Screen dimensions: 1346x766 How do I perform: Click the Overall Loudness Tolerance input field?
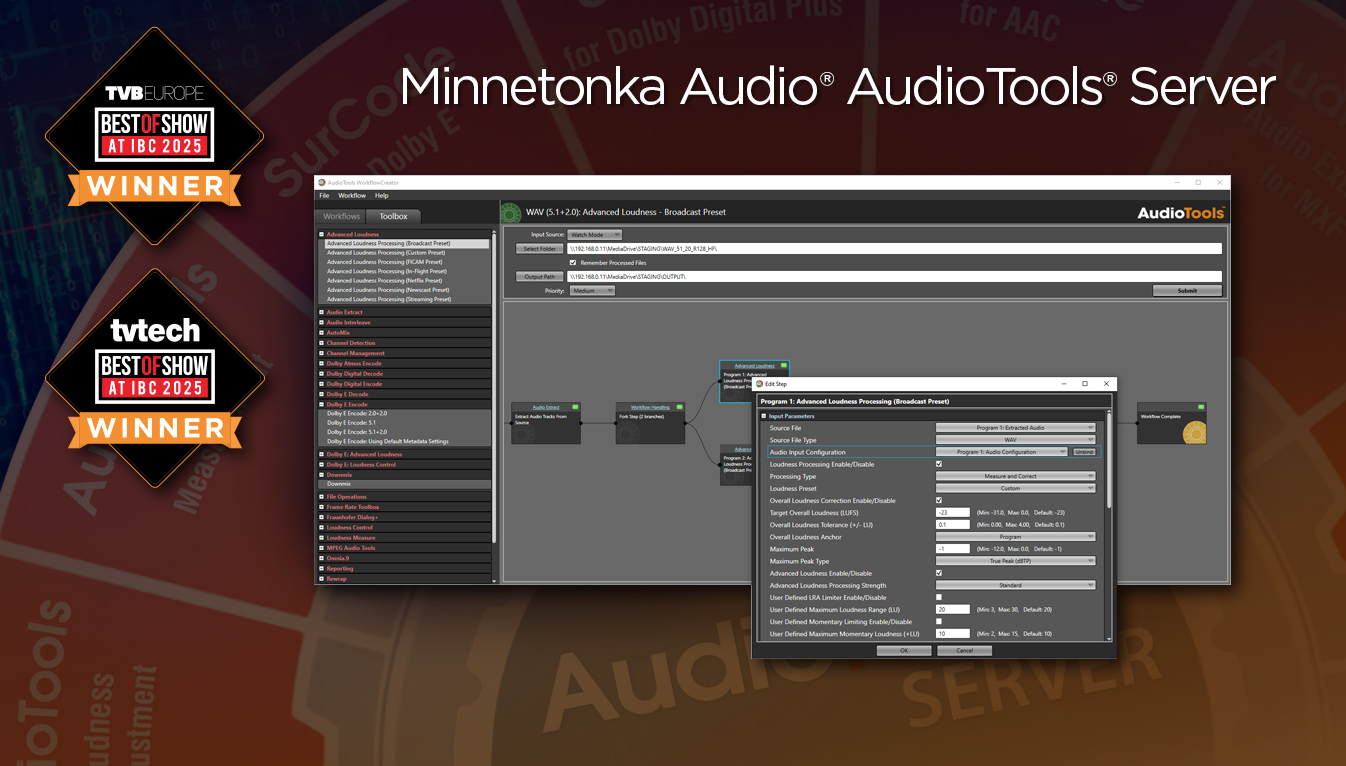(953, 524)
